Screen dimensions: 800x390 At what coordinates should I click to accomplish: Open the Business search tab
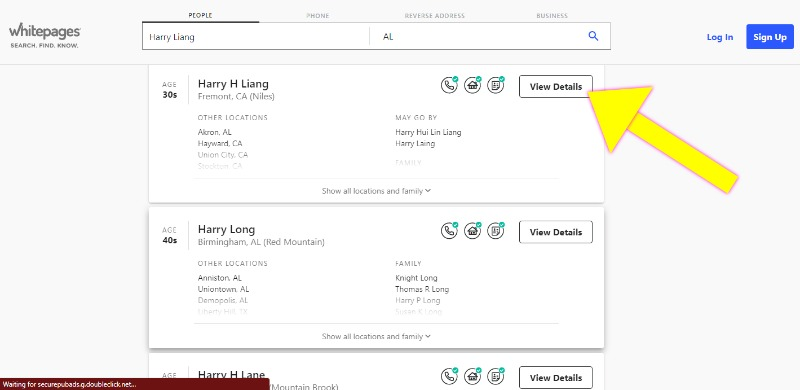tap(552, 16)
